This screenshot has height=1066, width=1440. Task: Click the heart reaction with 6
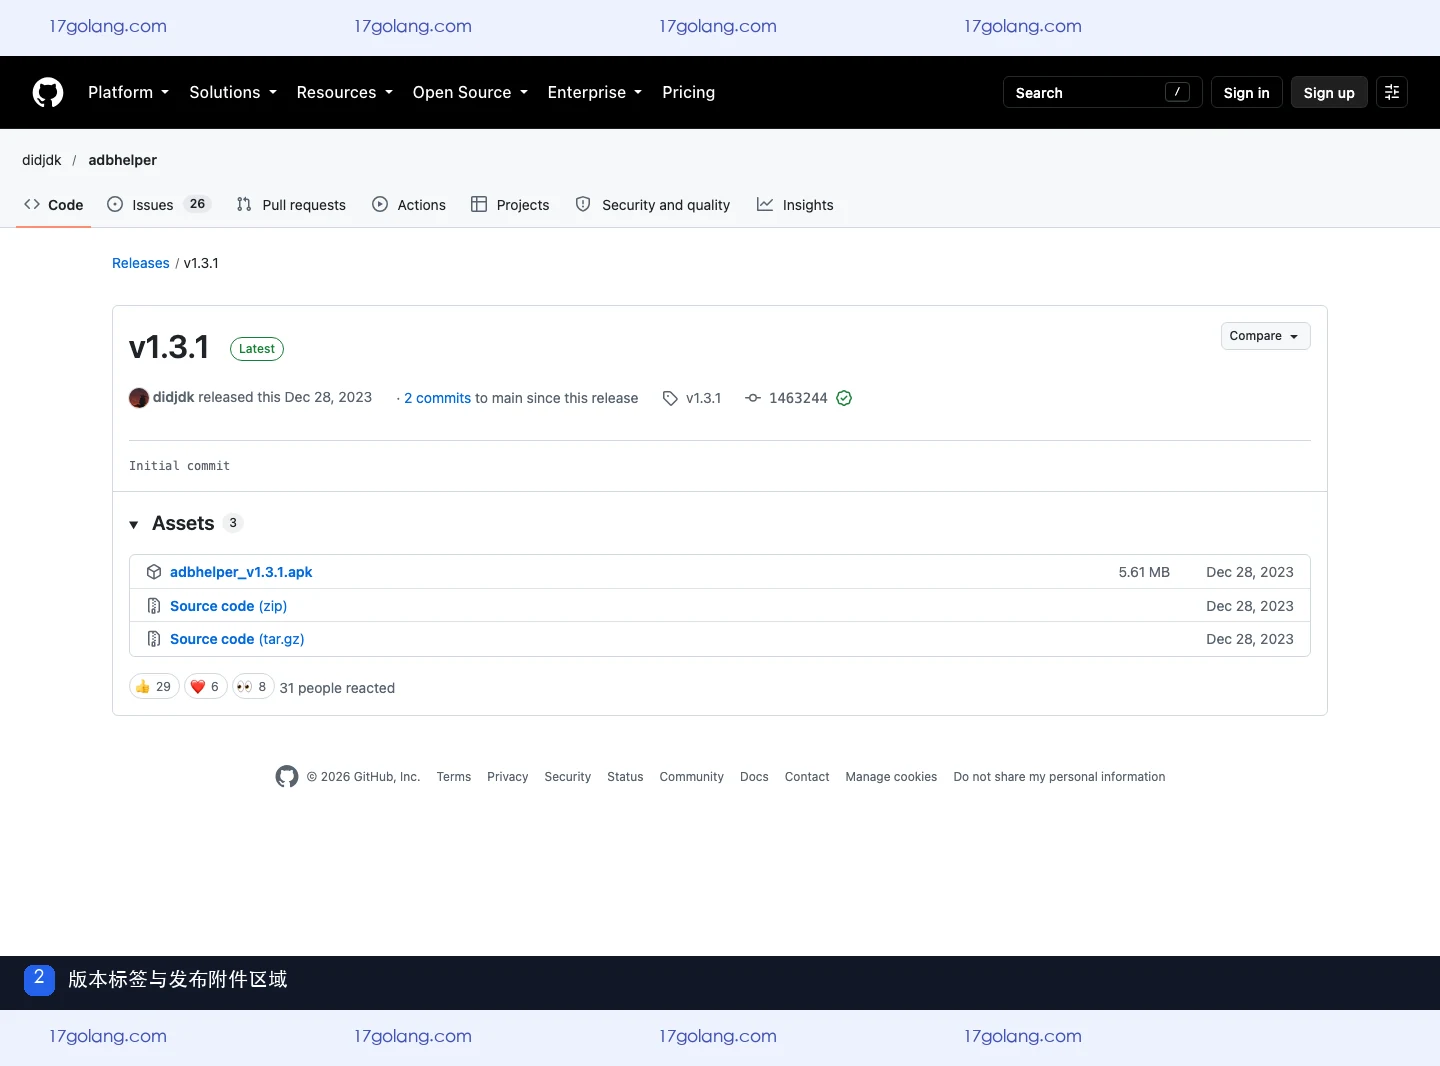pos(206,687)
